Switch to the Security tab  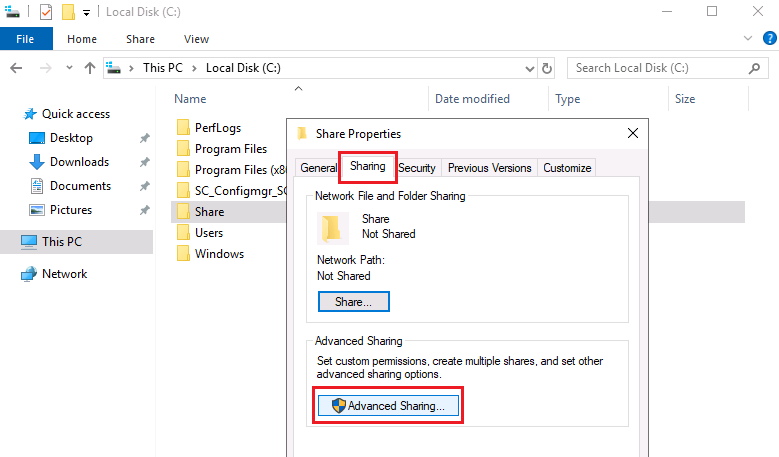point(417,168)
